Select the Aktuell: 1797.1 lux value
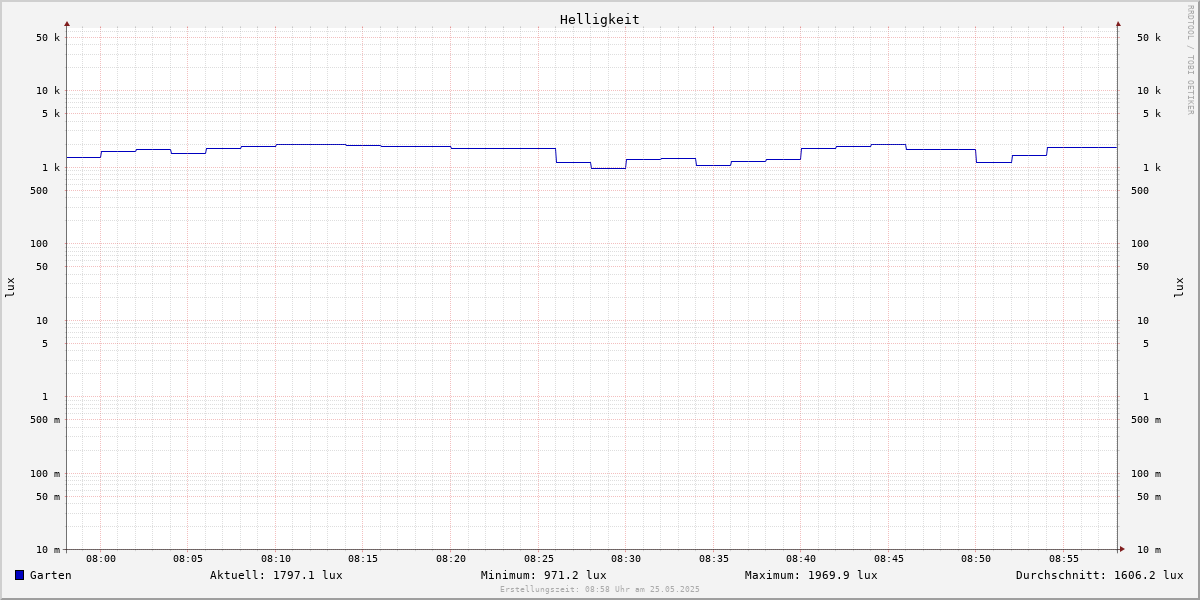Image resolution: width=1200 pixels, height=600 pixels. 276,575
